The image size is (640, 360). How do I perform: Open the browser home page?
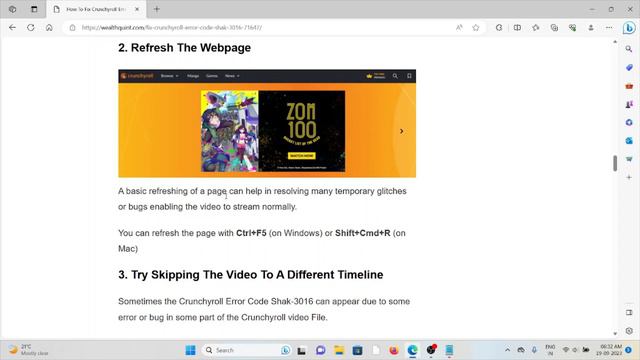[x=49, y=28]
